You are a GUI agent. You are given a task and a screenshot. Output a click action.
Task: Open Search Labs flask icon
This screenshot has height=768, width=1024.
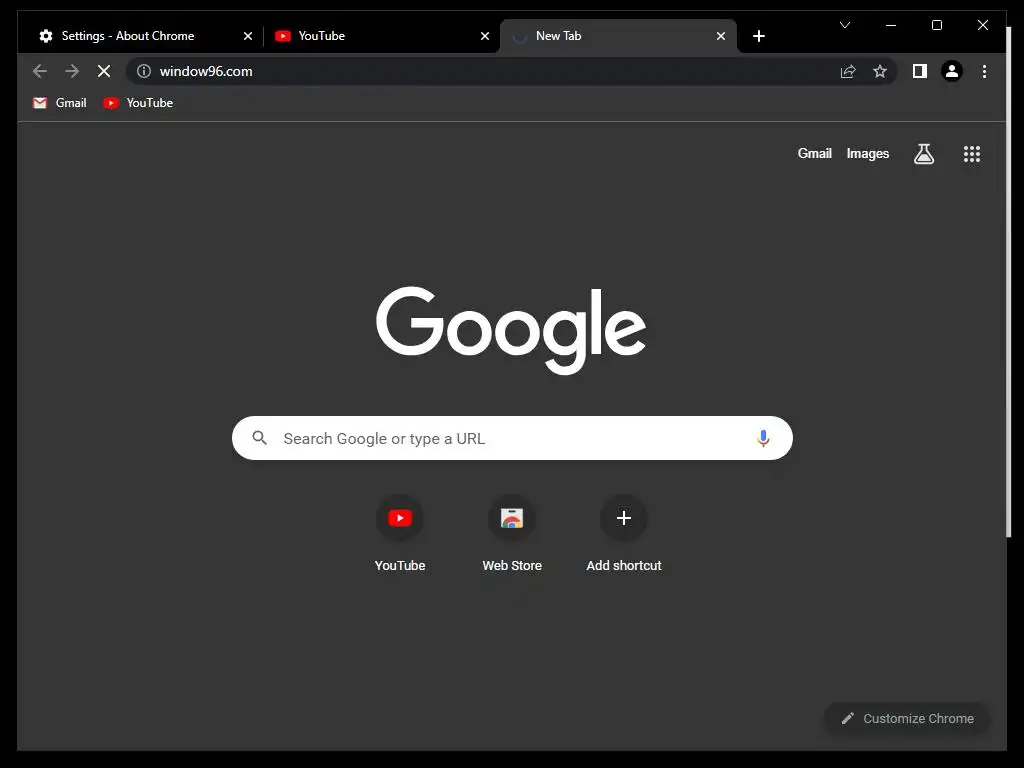(x=923, y=154)
